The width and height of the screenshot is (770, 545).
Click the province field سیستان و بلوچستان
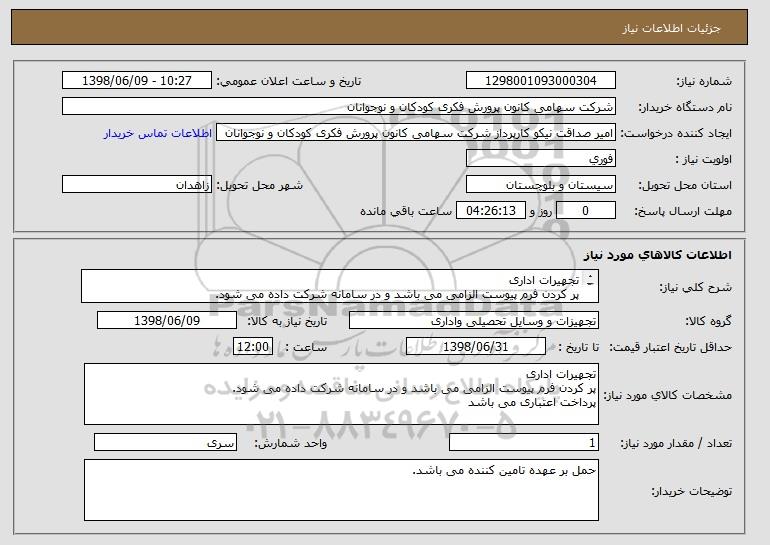click(x=541, y=185)
